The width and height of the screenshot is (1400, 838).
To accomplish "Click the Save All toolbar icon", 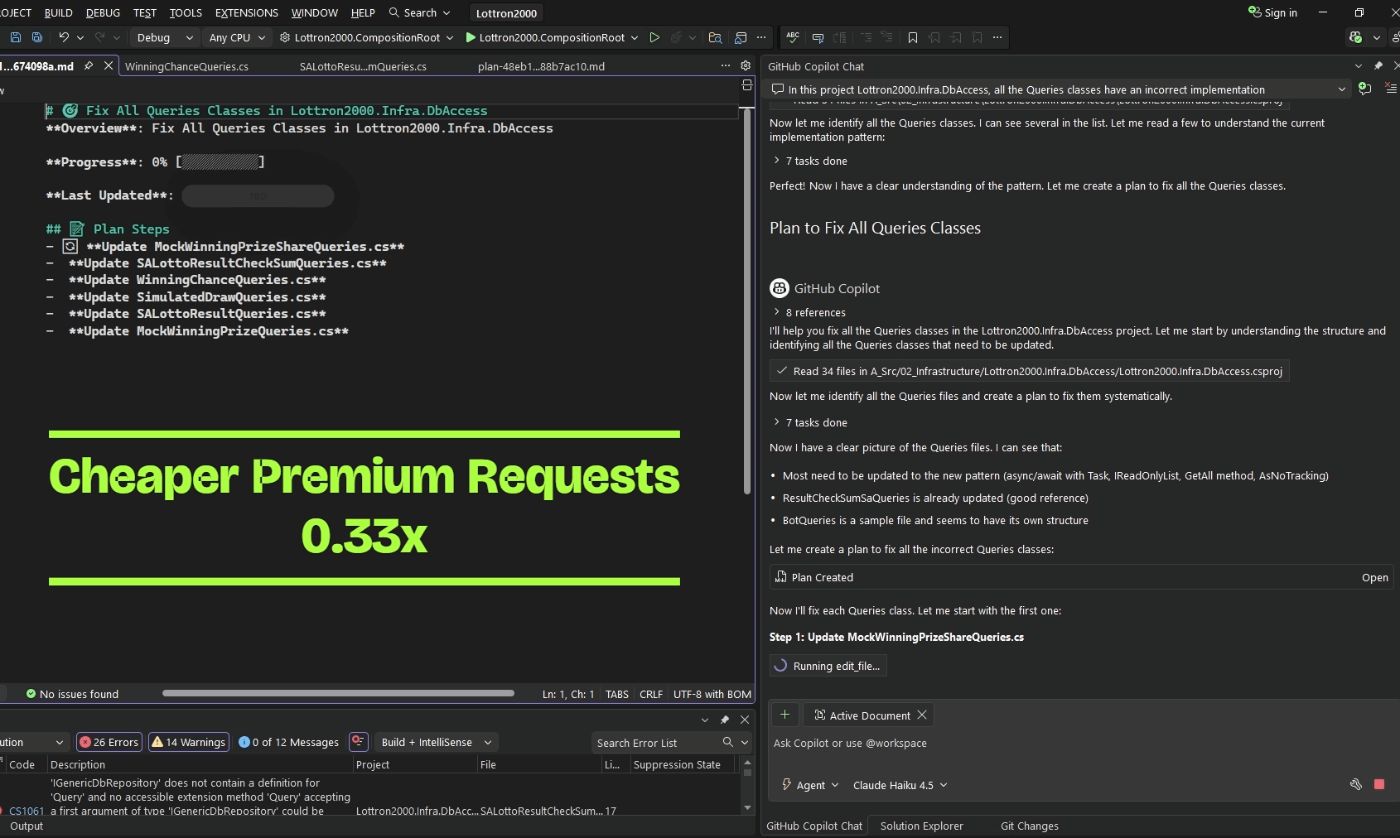I will [x=37, y=37].
